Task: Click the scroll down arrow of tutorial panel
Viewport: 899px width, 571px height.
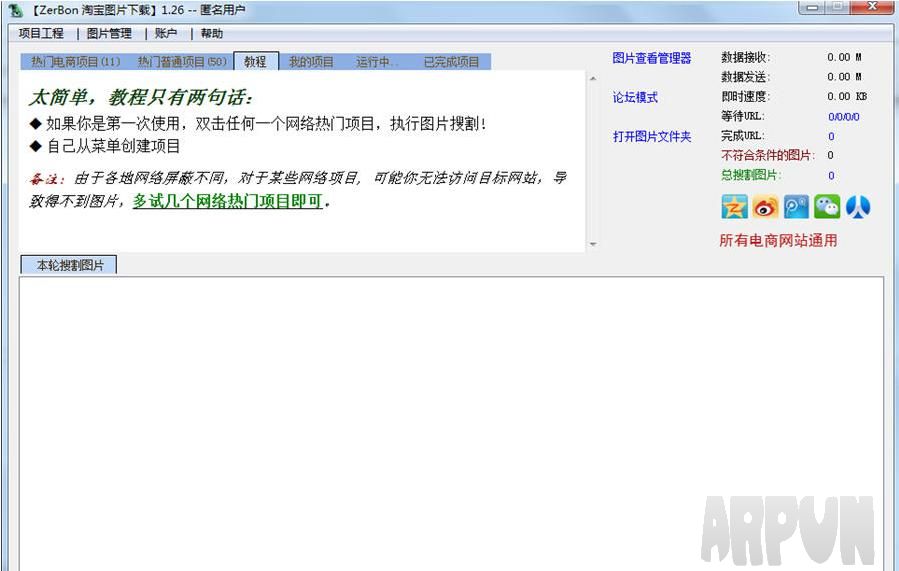Action: (593, 244)
